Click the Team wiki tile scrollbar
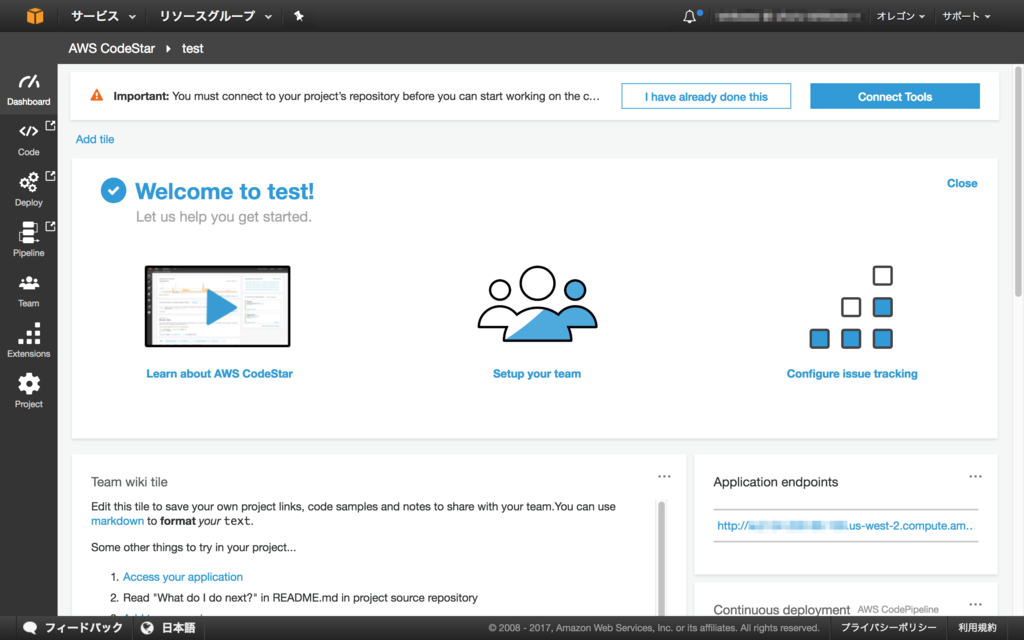The height and width of the screenshot is (640, 1024). pos(661,558)
